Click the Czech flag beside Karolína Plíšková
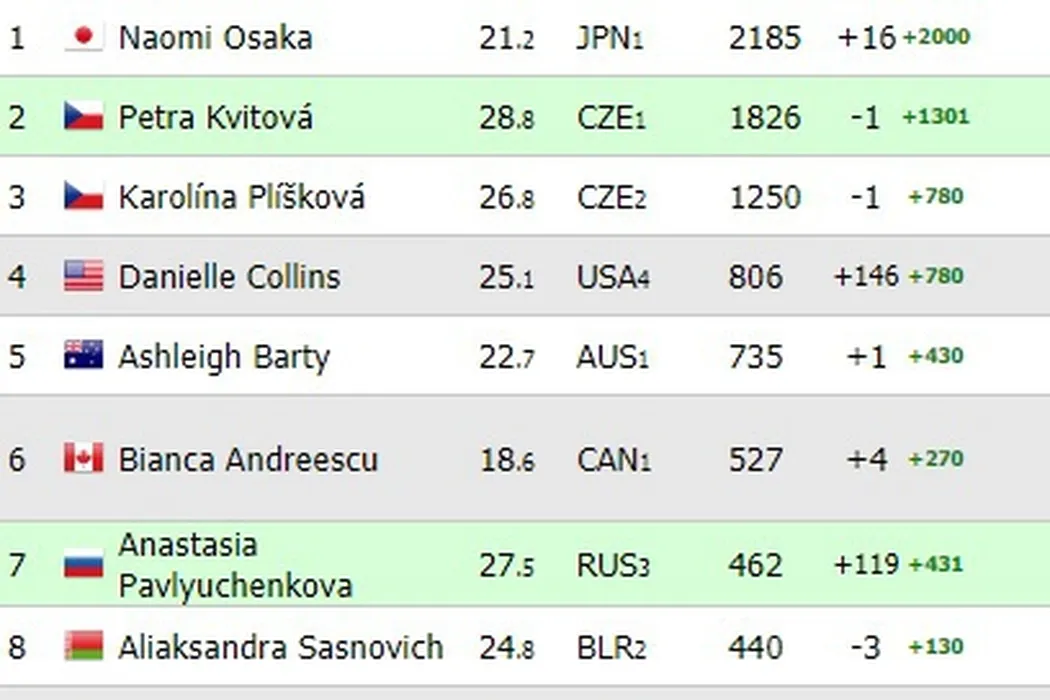This screenshot has height=700, width=1050. coord(84,196)
